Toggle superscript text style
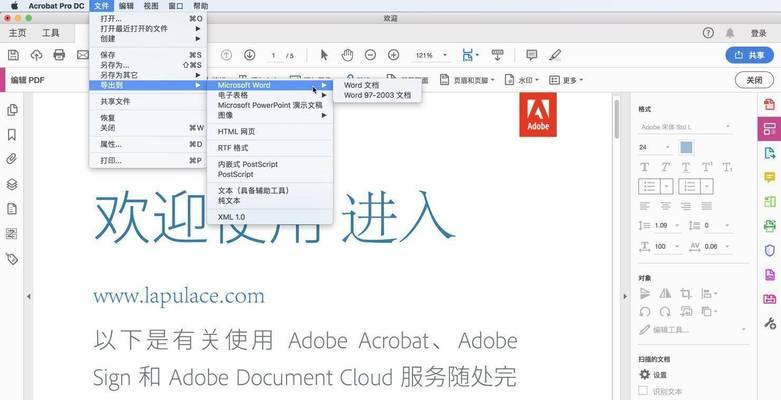781x400 pixels. pos(706,167)
